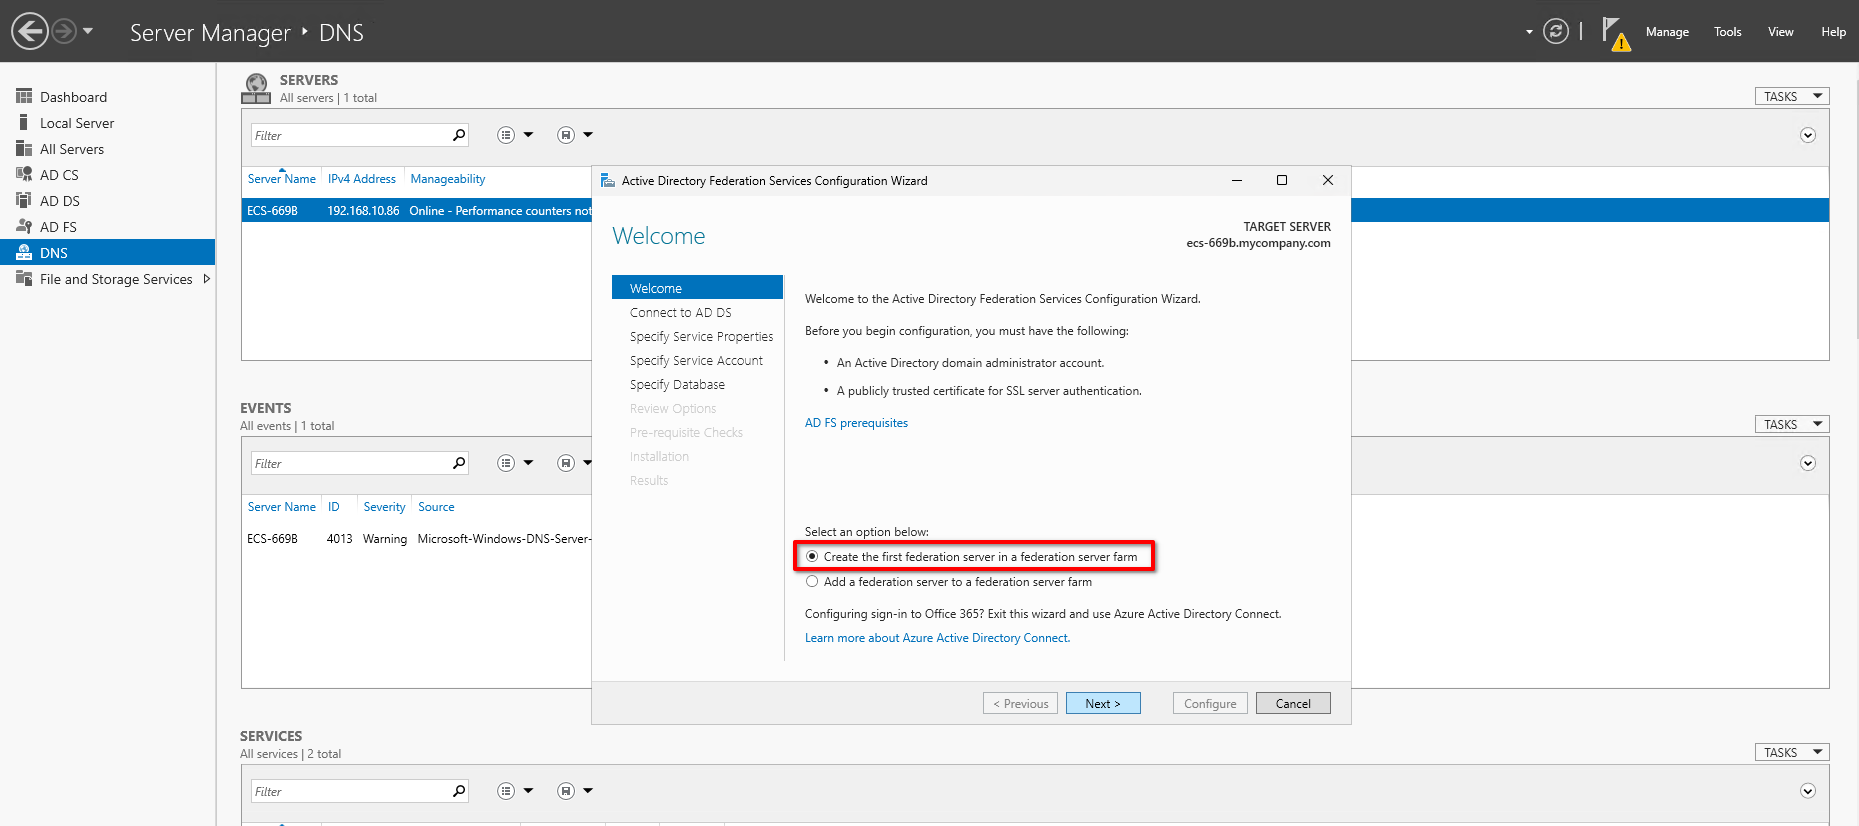Select AD CS in the sidebar
Screen dimensions: 1859x826
59,175
